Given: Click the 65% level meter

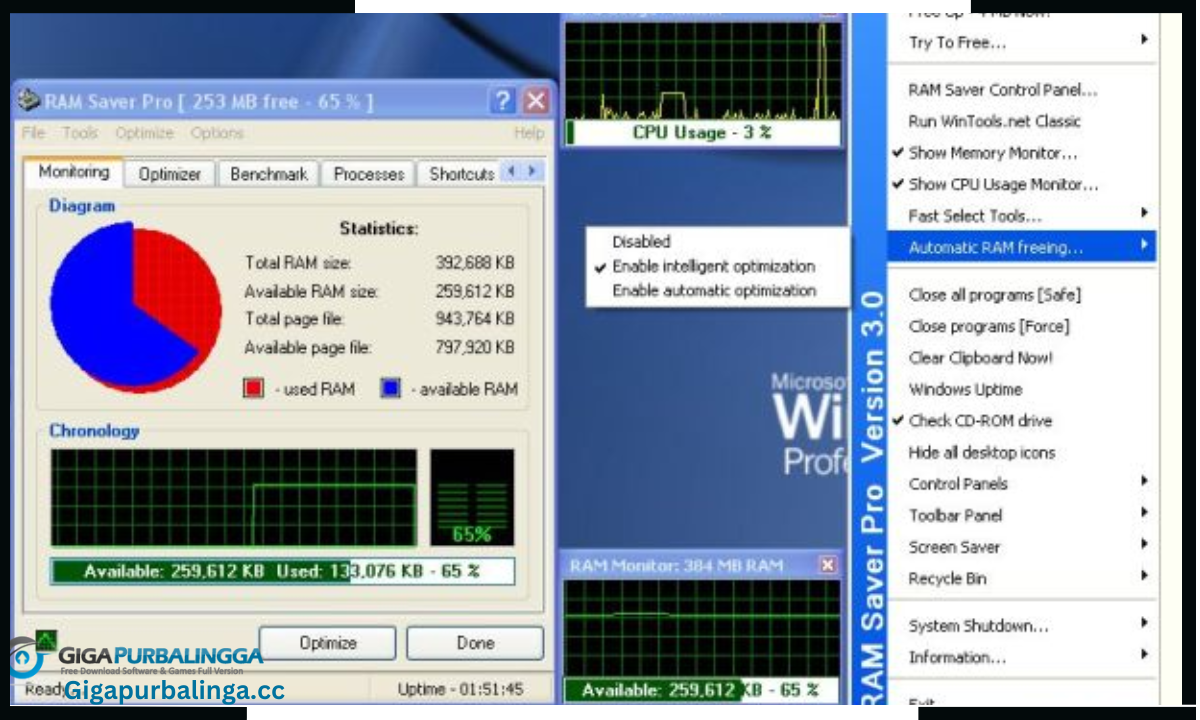Looking at the screenshot, I should [x=472, y=497].
